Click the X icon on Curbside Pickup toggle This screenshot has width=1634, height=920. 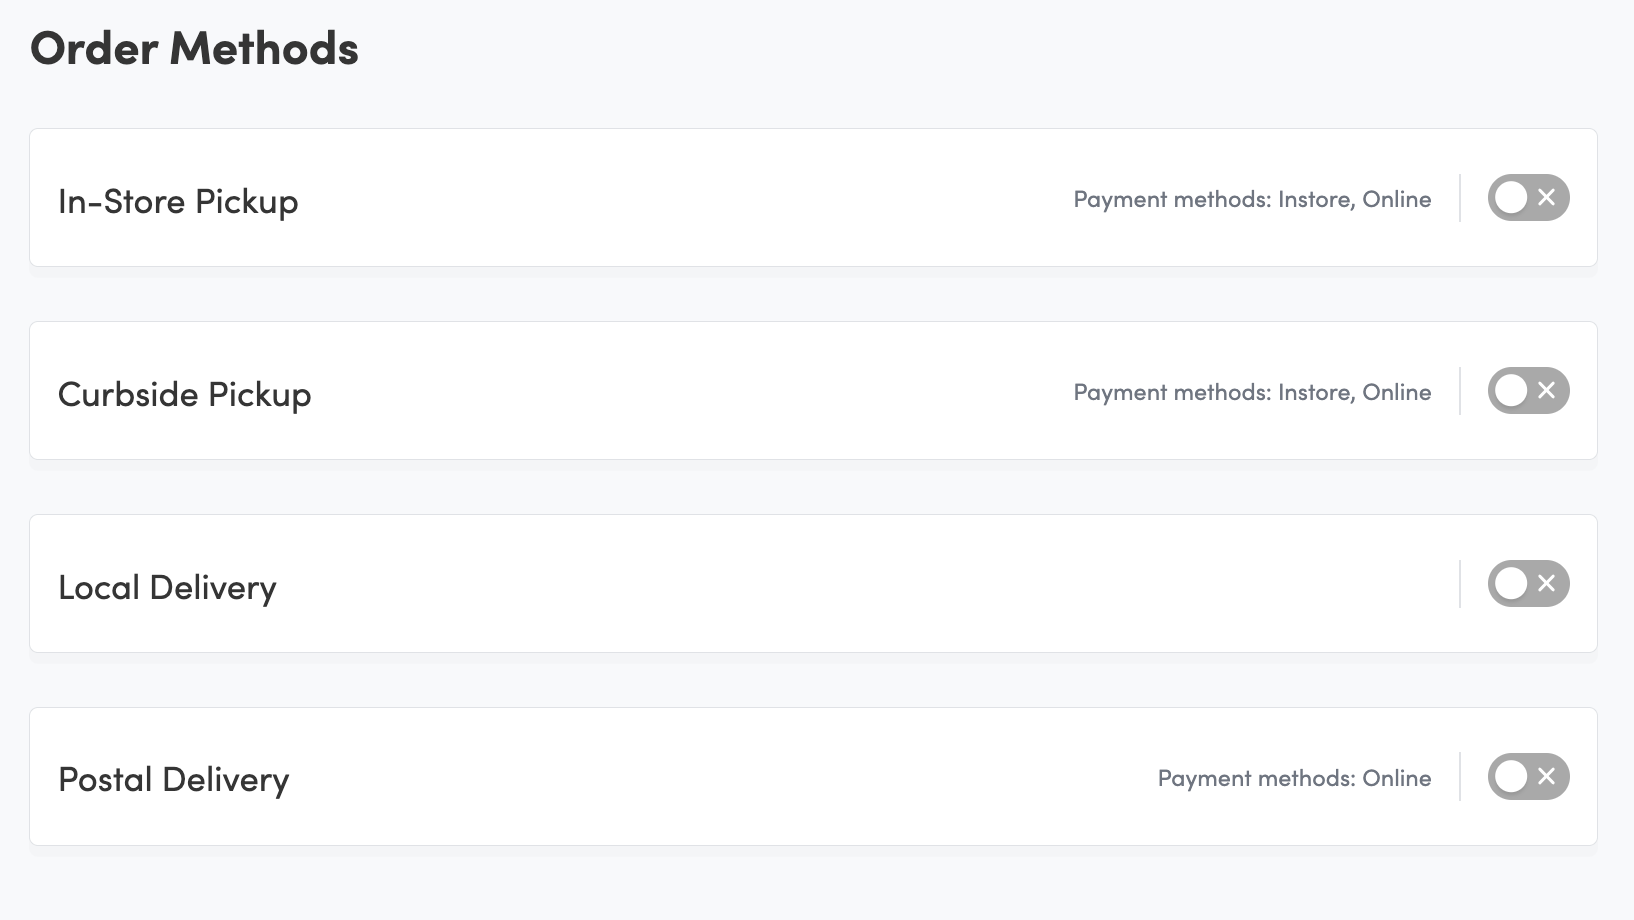point(1546,391)
